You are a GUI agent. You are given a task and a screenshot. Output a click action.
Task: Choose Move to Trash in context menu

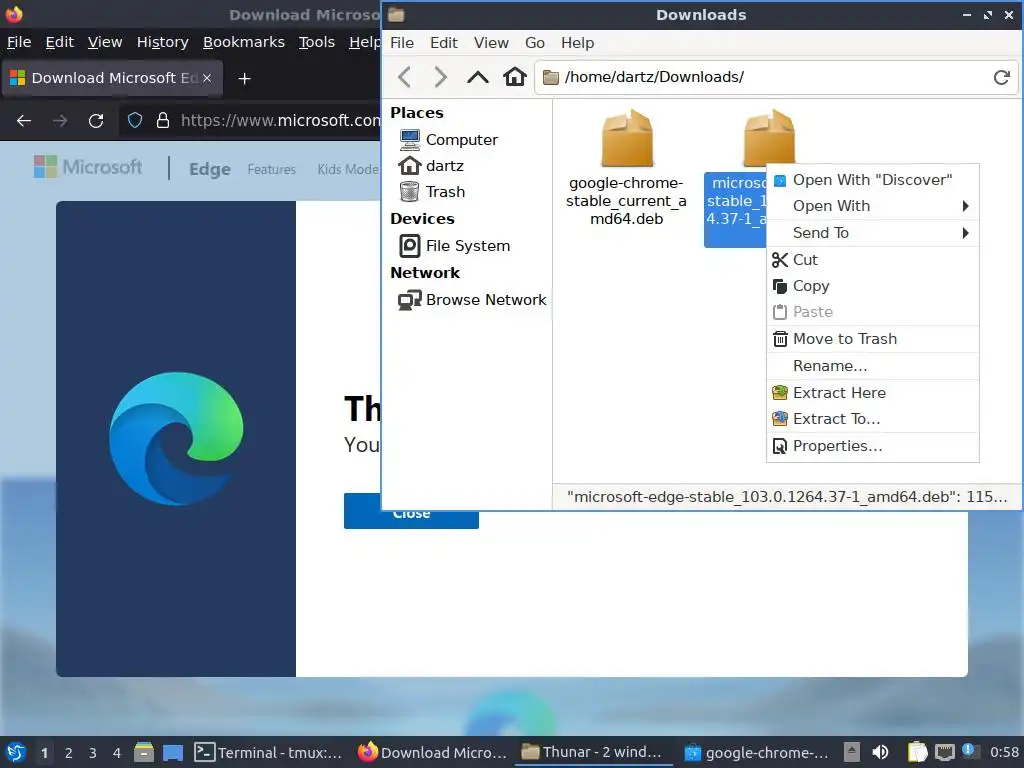[x=872, y=339]
